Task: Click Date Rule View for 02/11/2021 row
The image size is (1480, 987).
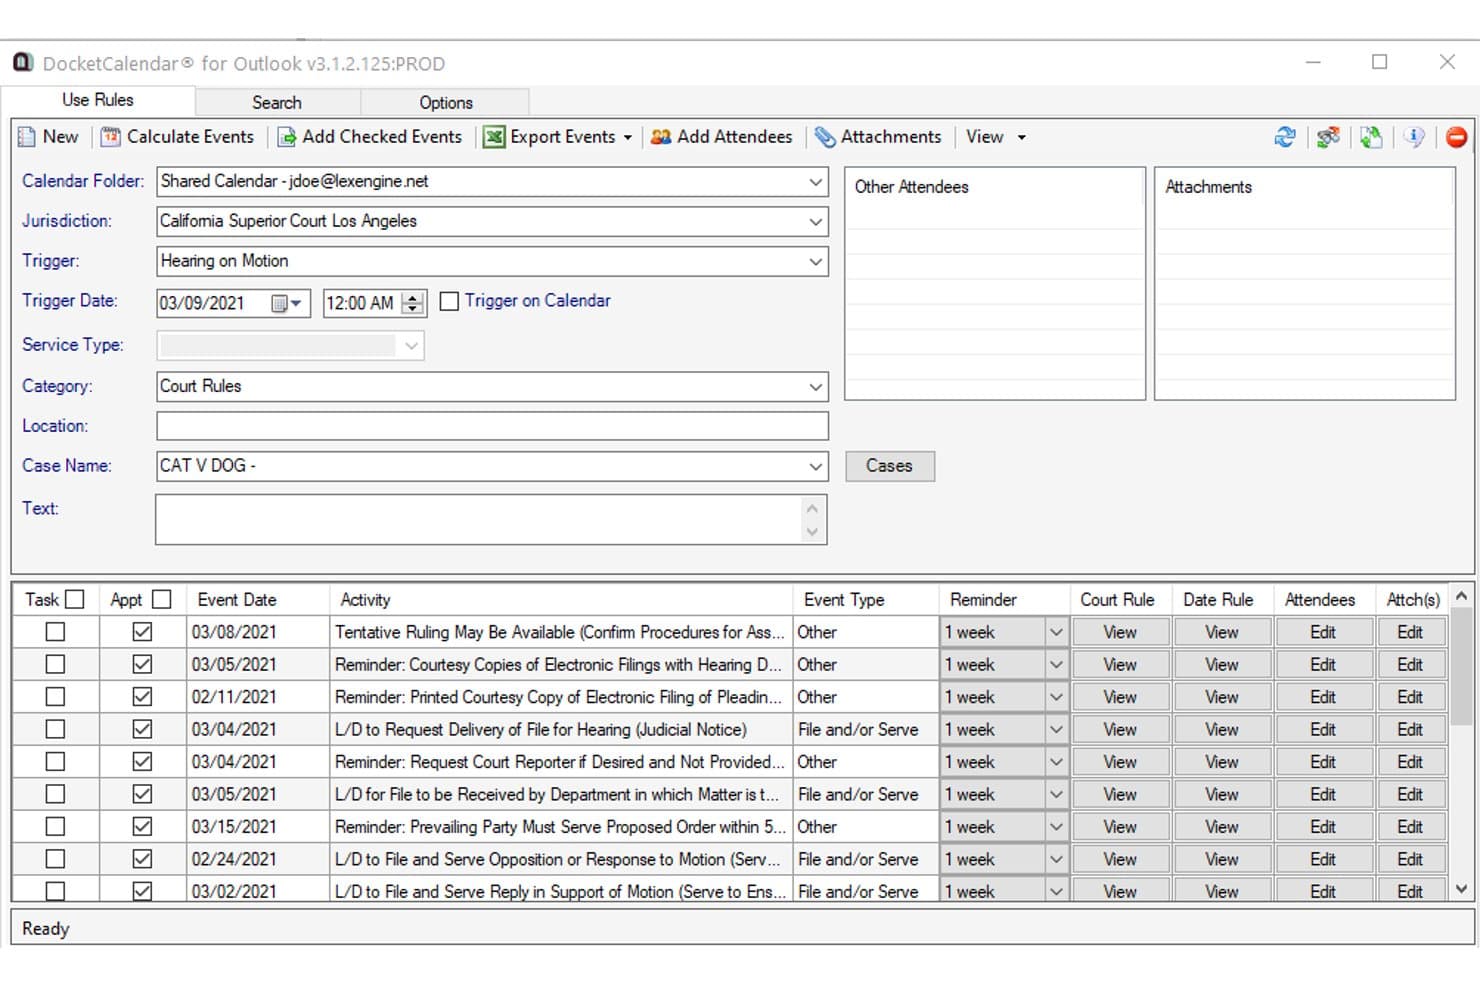Action: [1222, 697]
